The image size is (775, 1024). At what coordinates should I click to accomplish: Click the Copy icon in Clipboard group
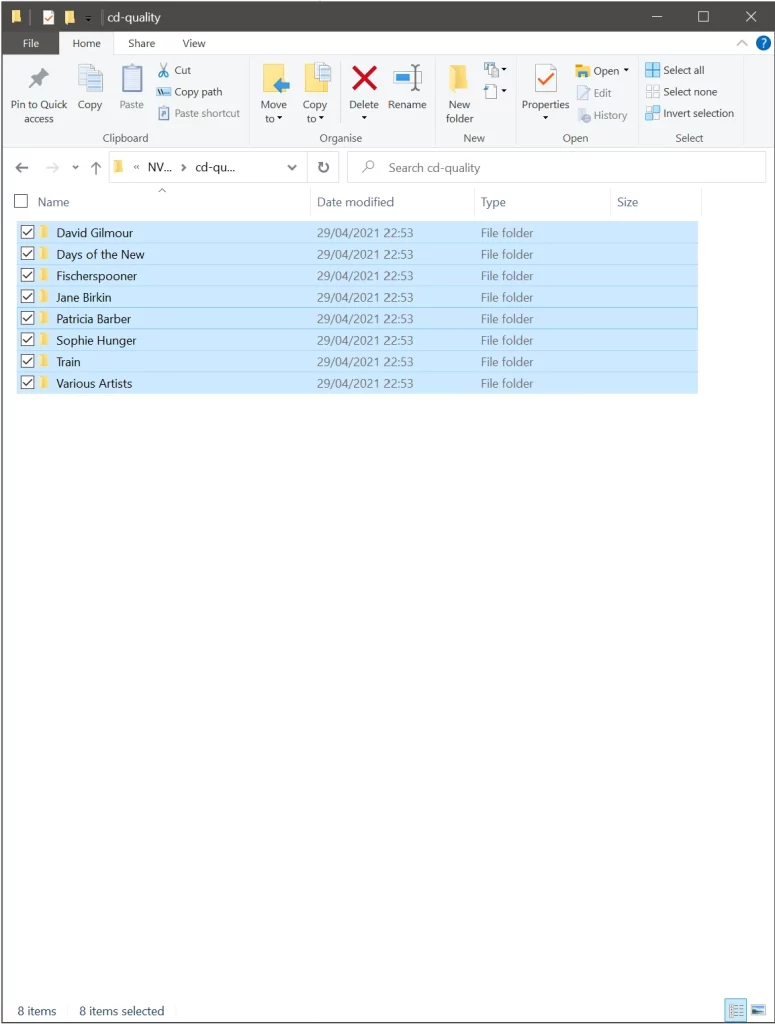pos(90,80)
